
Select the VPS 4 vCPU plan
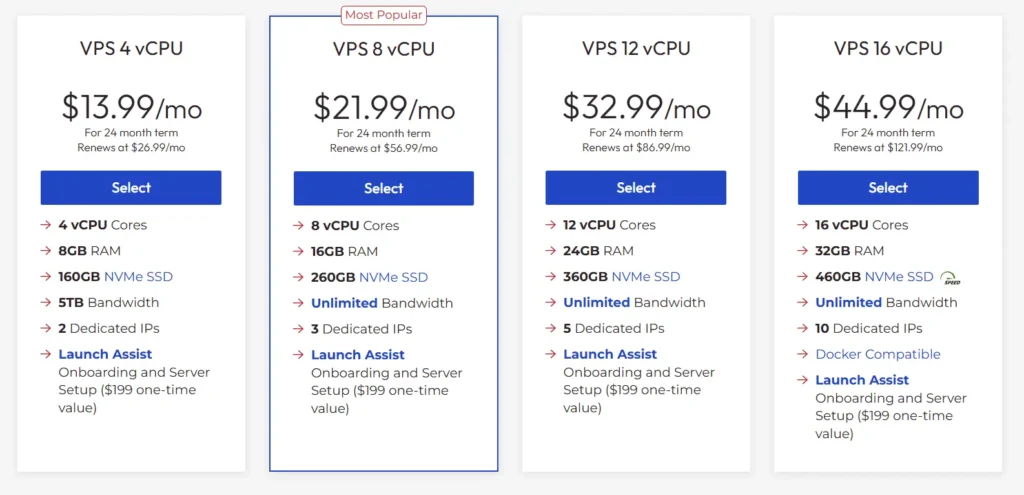(131, 187)
